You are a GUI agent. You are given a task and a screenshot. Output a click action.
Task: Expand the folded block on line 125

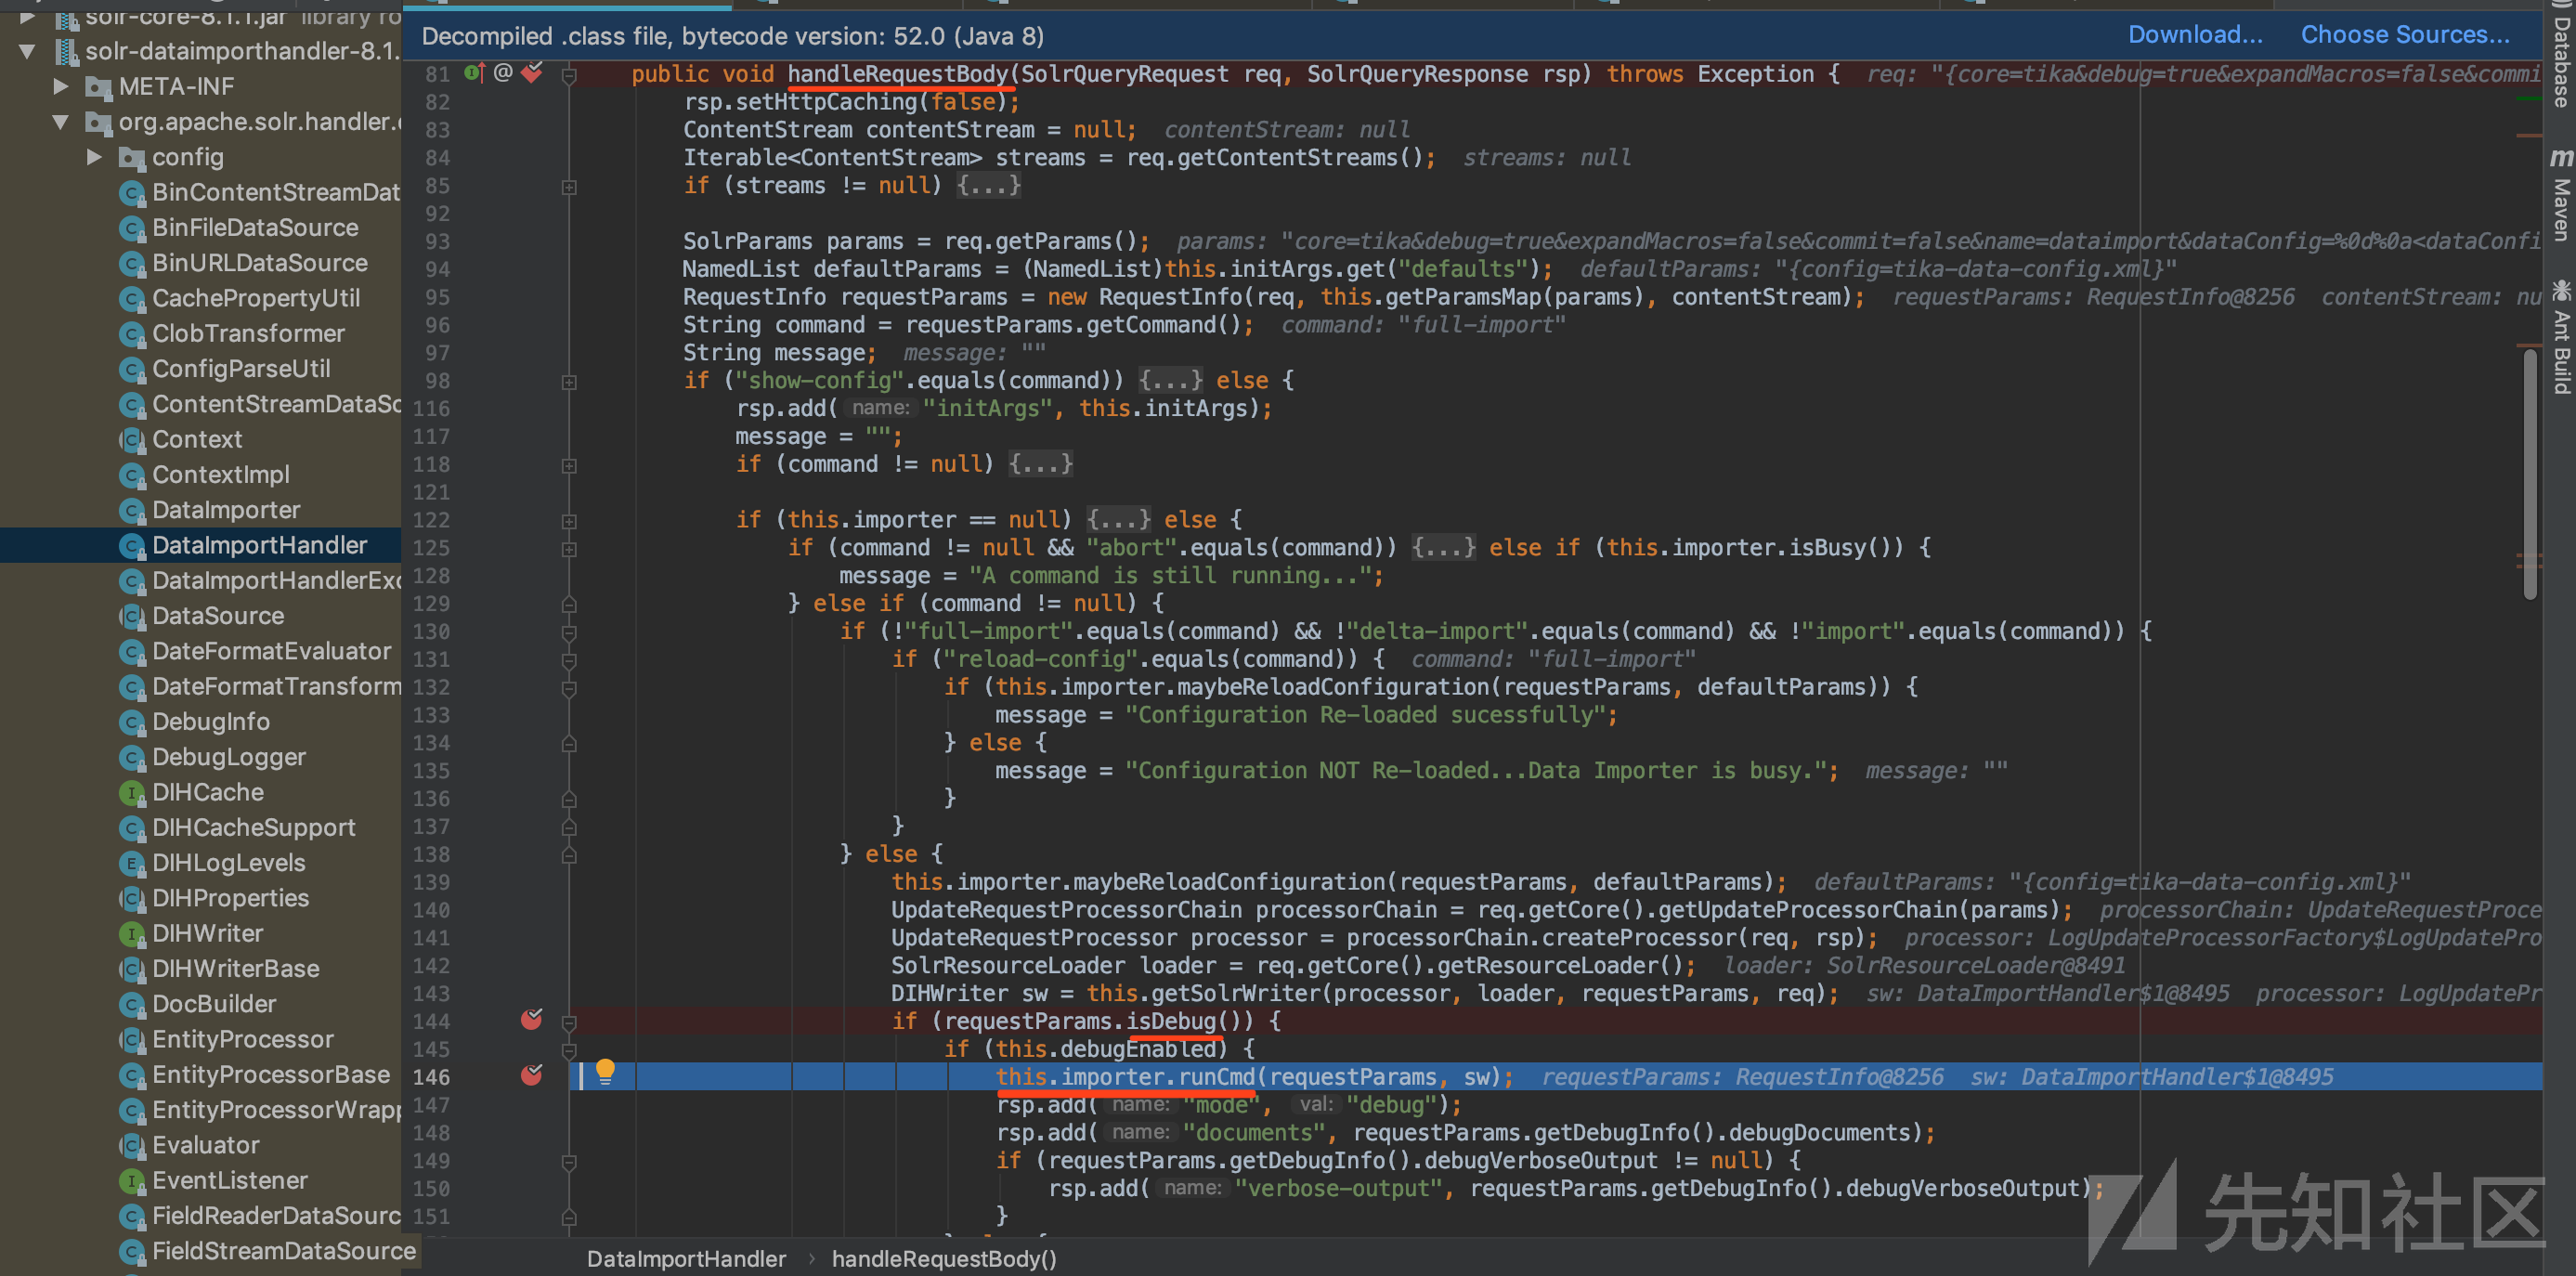(569, 548)
